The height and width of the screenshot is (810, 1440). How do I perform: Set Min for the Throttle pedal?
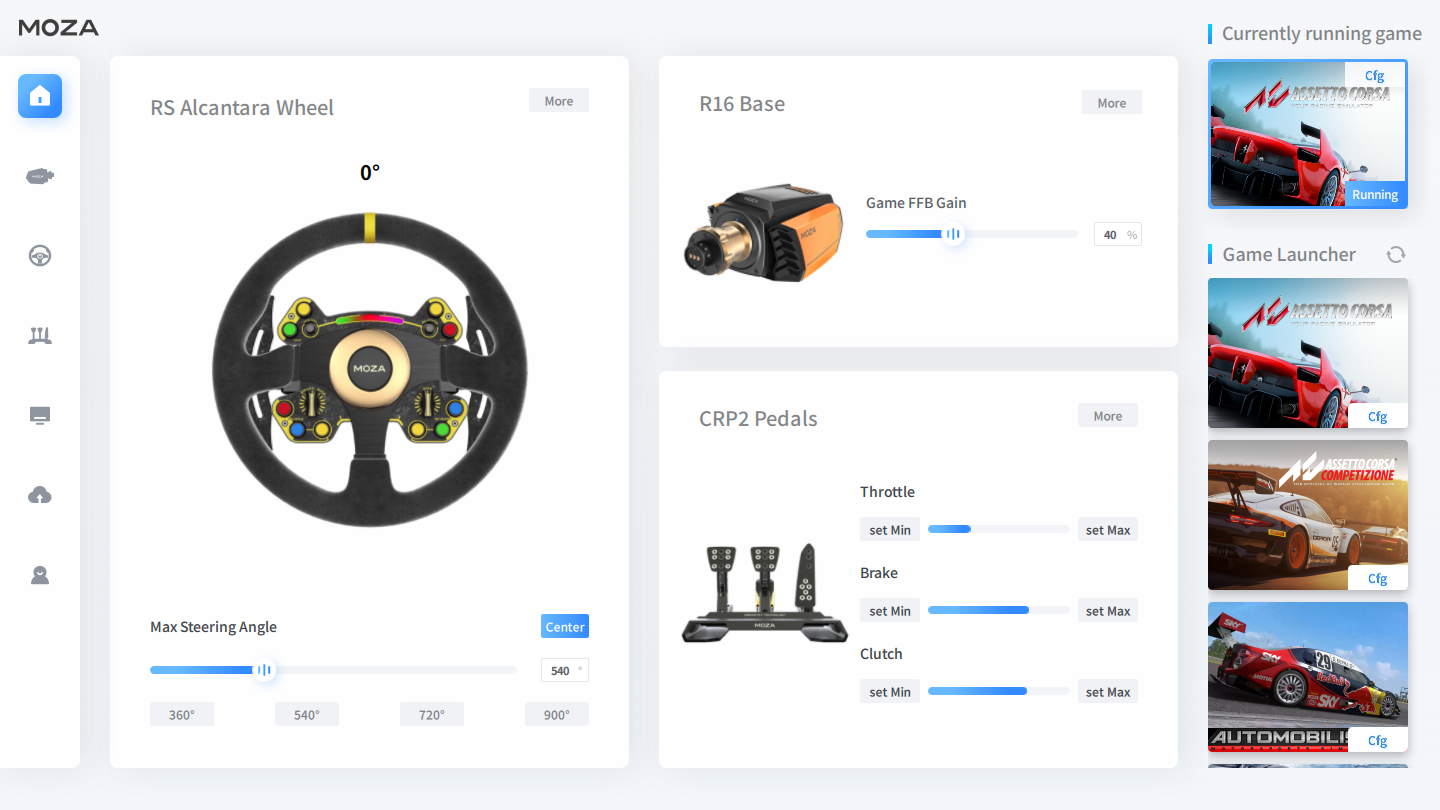pyautogui.click(x=890, y=530)
